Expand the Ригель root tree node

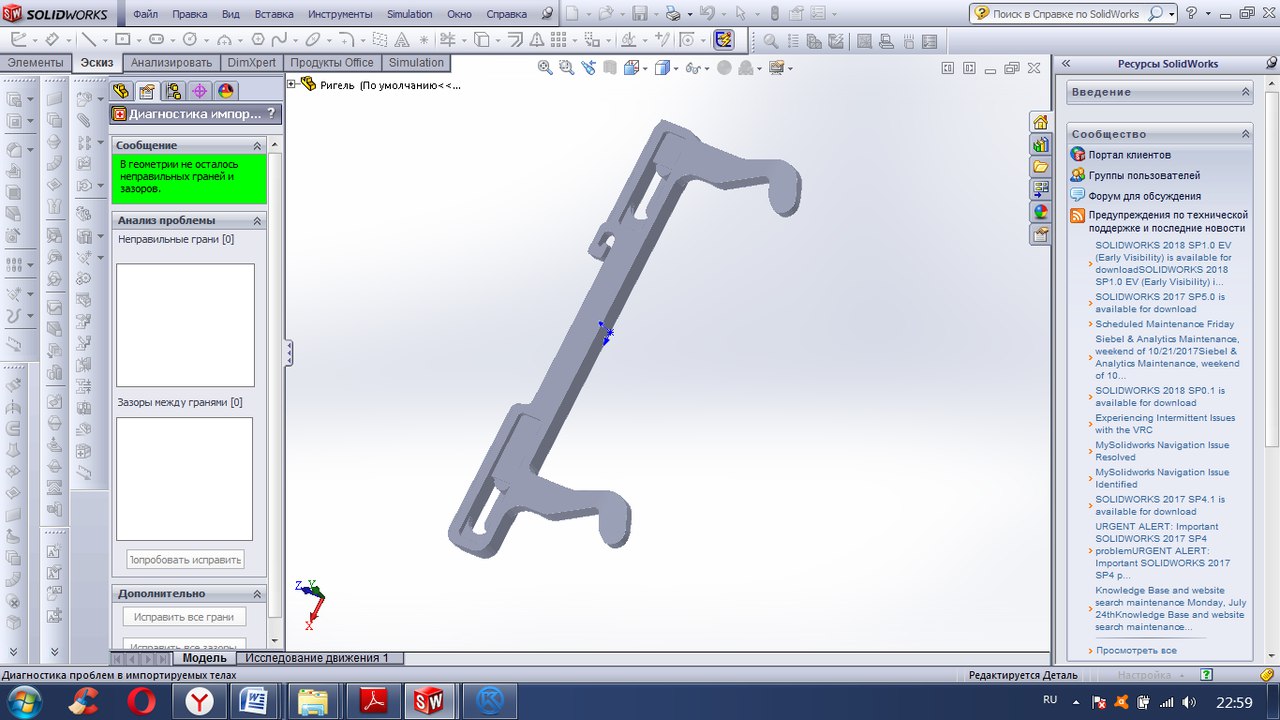click(292, 85)
